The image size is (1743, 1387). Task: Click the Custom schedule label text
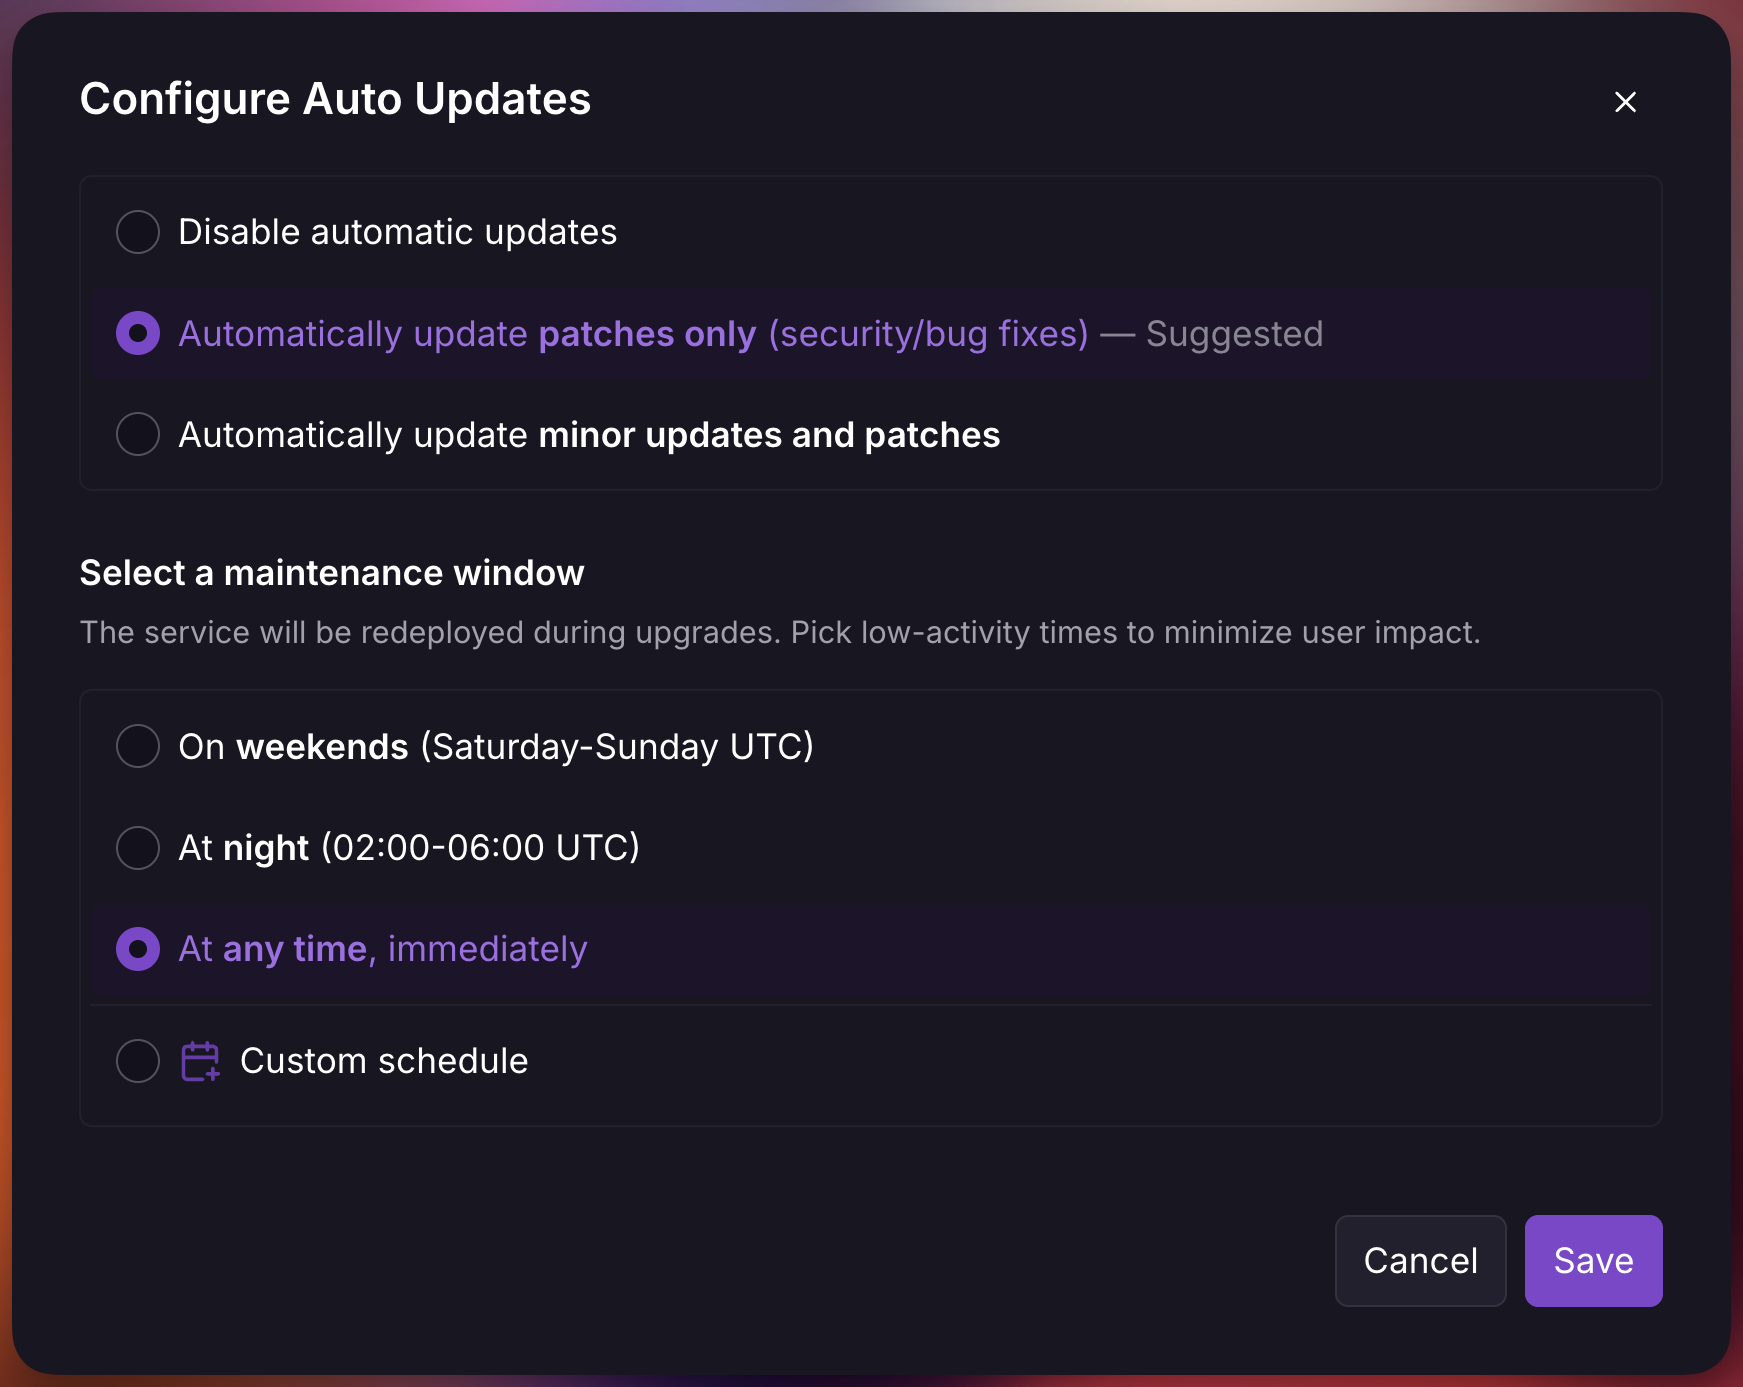[x=383, y=1061]
